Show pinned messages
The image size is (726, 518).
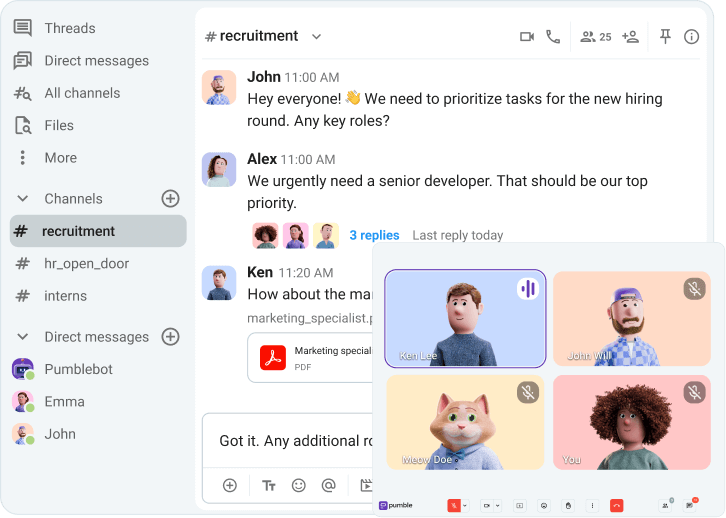coord(665,37)
